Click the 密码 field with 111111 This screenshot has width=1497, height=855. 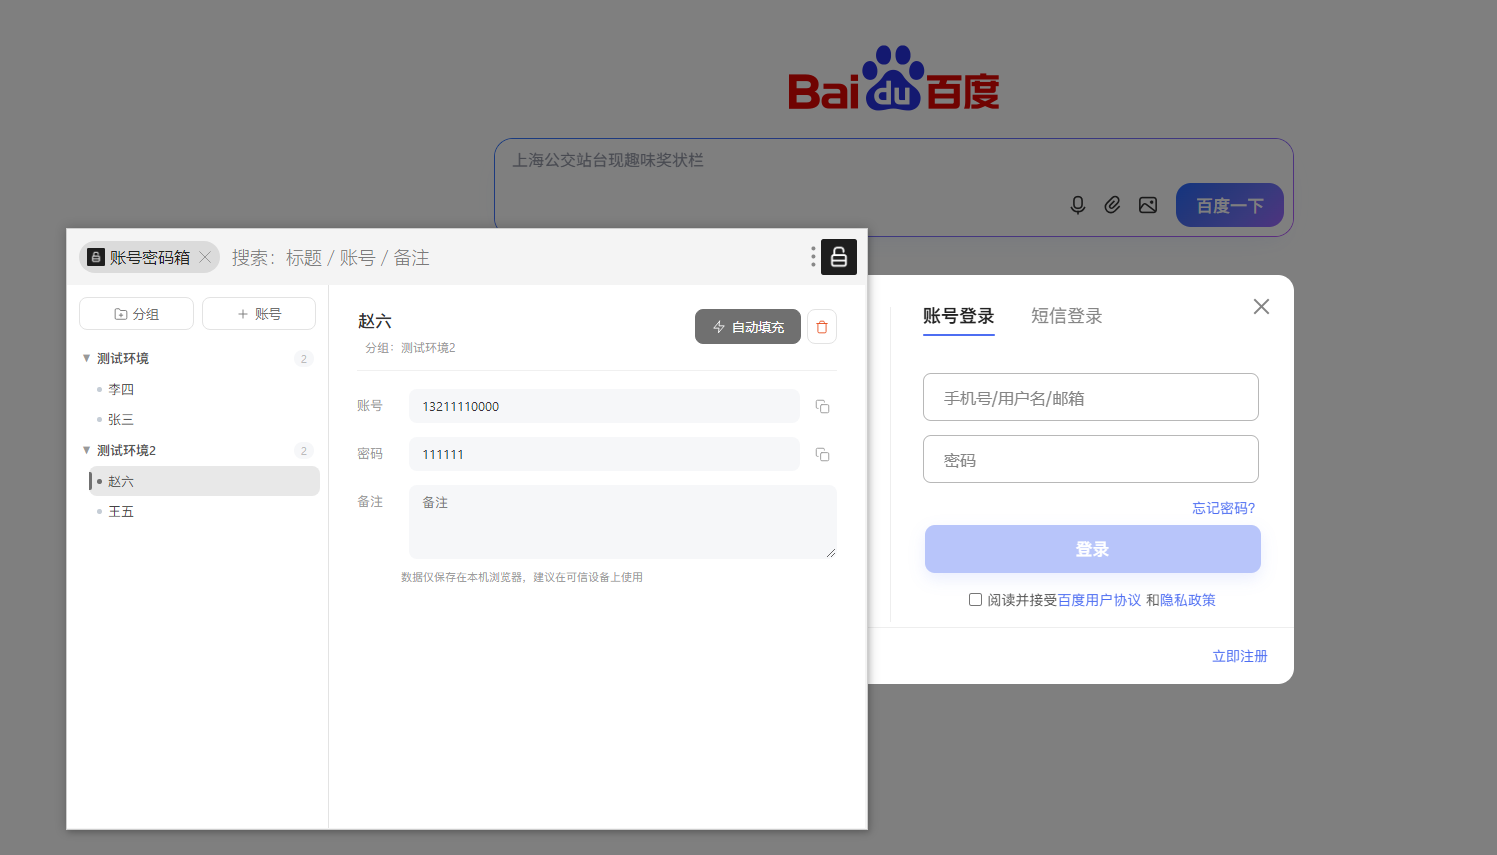604,454
